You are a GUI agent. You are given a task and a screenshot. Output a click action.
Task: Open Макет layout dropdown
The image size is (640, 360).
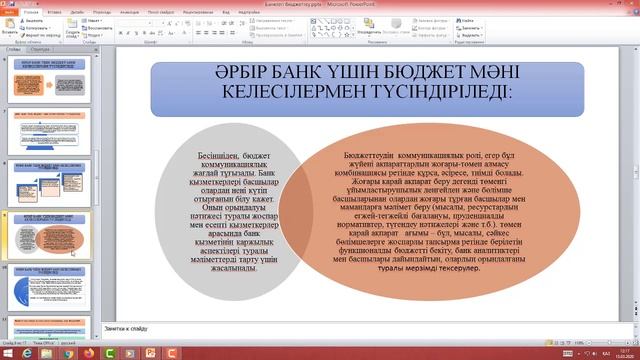tap(92, 20)
